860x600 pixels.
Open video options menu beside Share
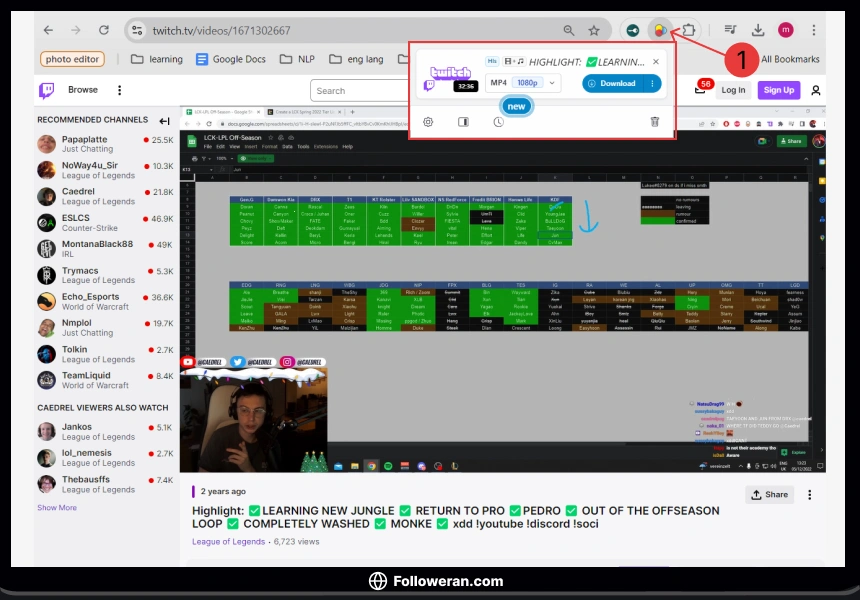809,495
